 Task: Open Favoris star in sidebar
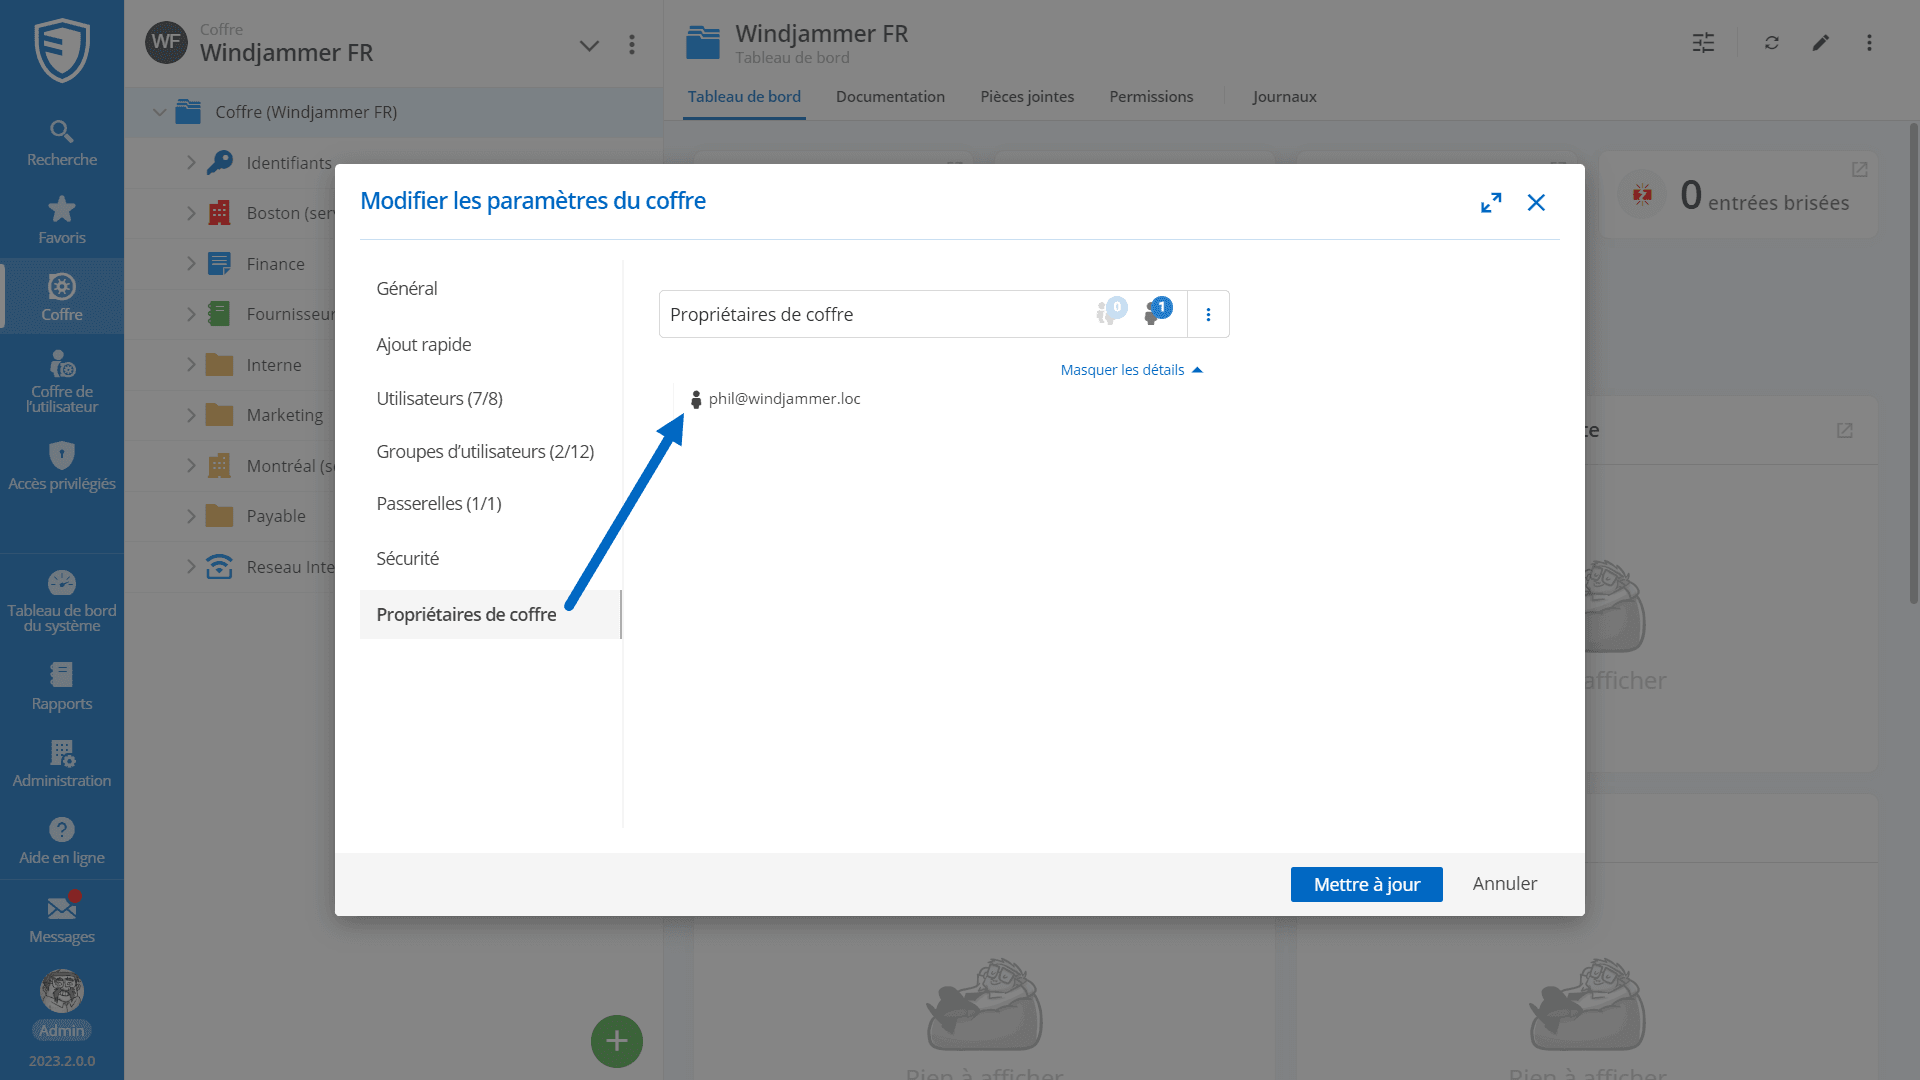(x=62, y=220)
